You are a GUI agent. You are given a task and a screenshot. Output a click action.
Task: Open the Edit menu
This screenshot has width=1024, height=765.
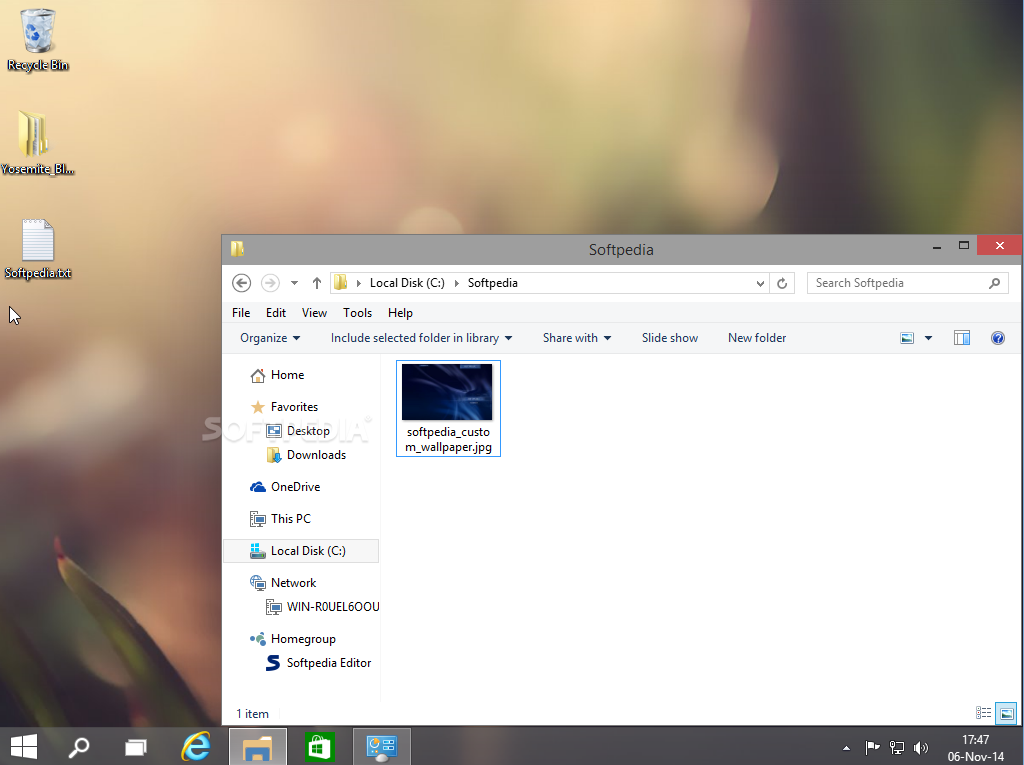click(276, 313)
